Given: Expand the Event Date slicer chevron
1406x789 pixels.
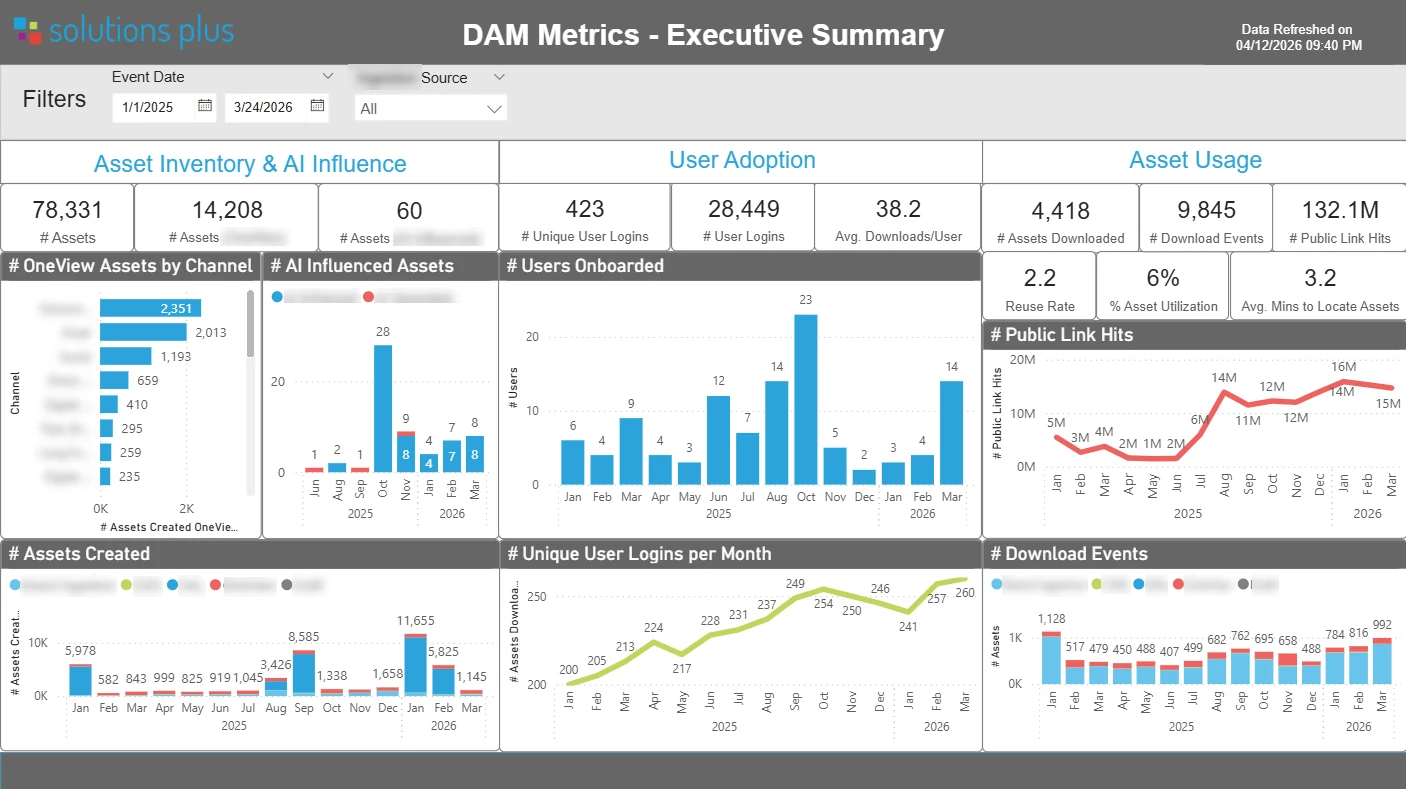Looking at the screenshot, I should point(327,76).
